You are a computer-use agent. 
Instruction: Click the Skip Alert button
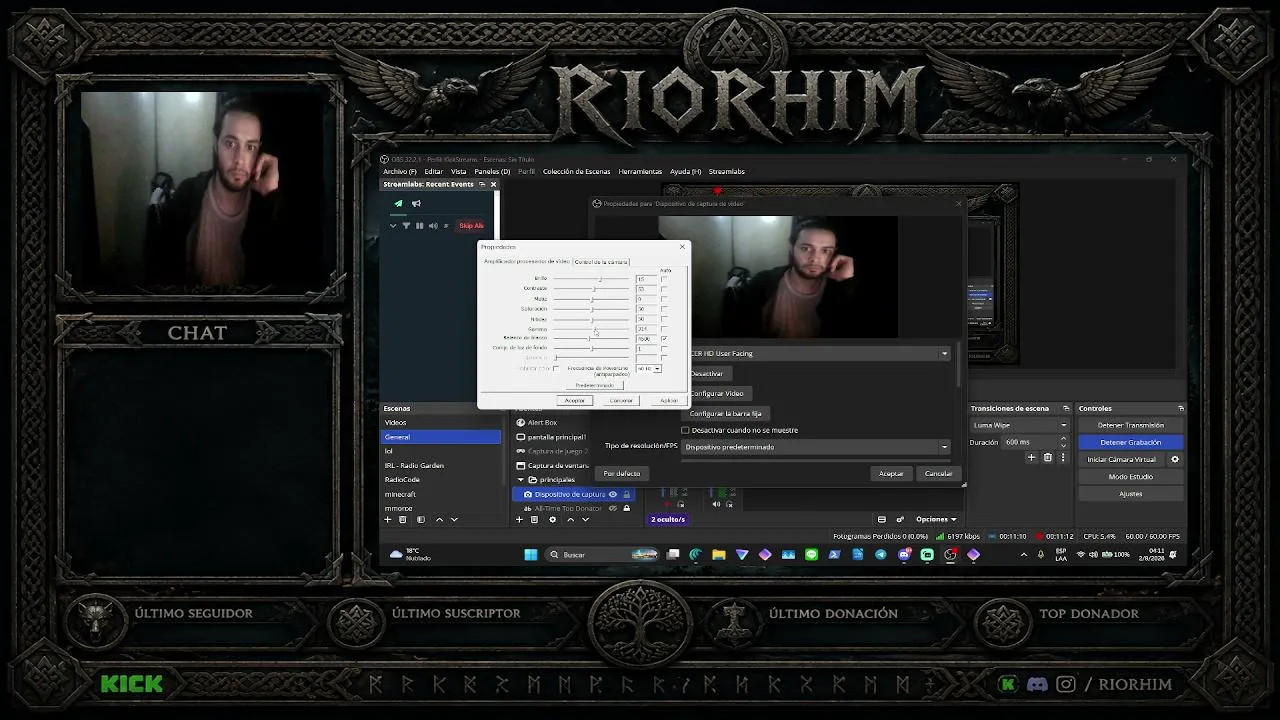tap(471, 226)
